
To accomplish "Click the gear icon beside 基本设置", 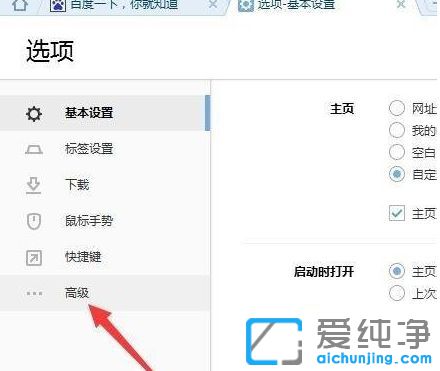I will click(34, 114).
